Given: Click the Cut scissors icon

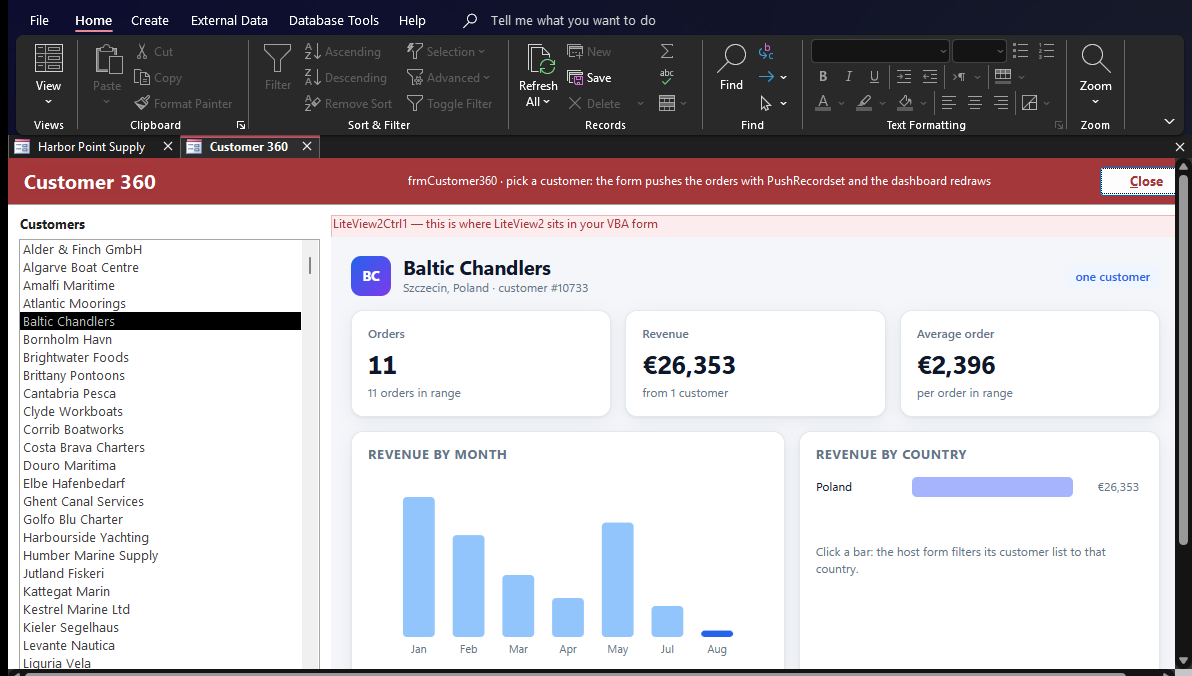Looking at the screenshot, I should 142,52.
